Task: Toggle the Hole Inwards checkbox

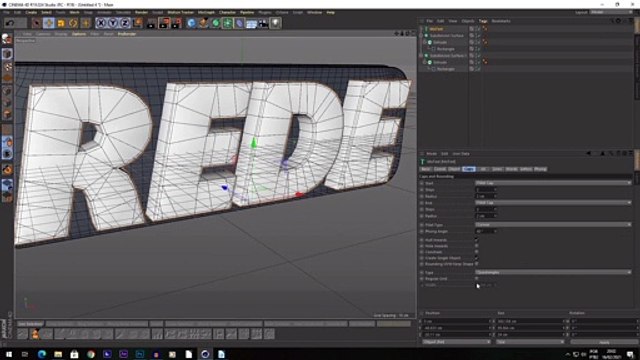Action: 477,246
